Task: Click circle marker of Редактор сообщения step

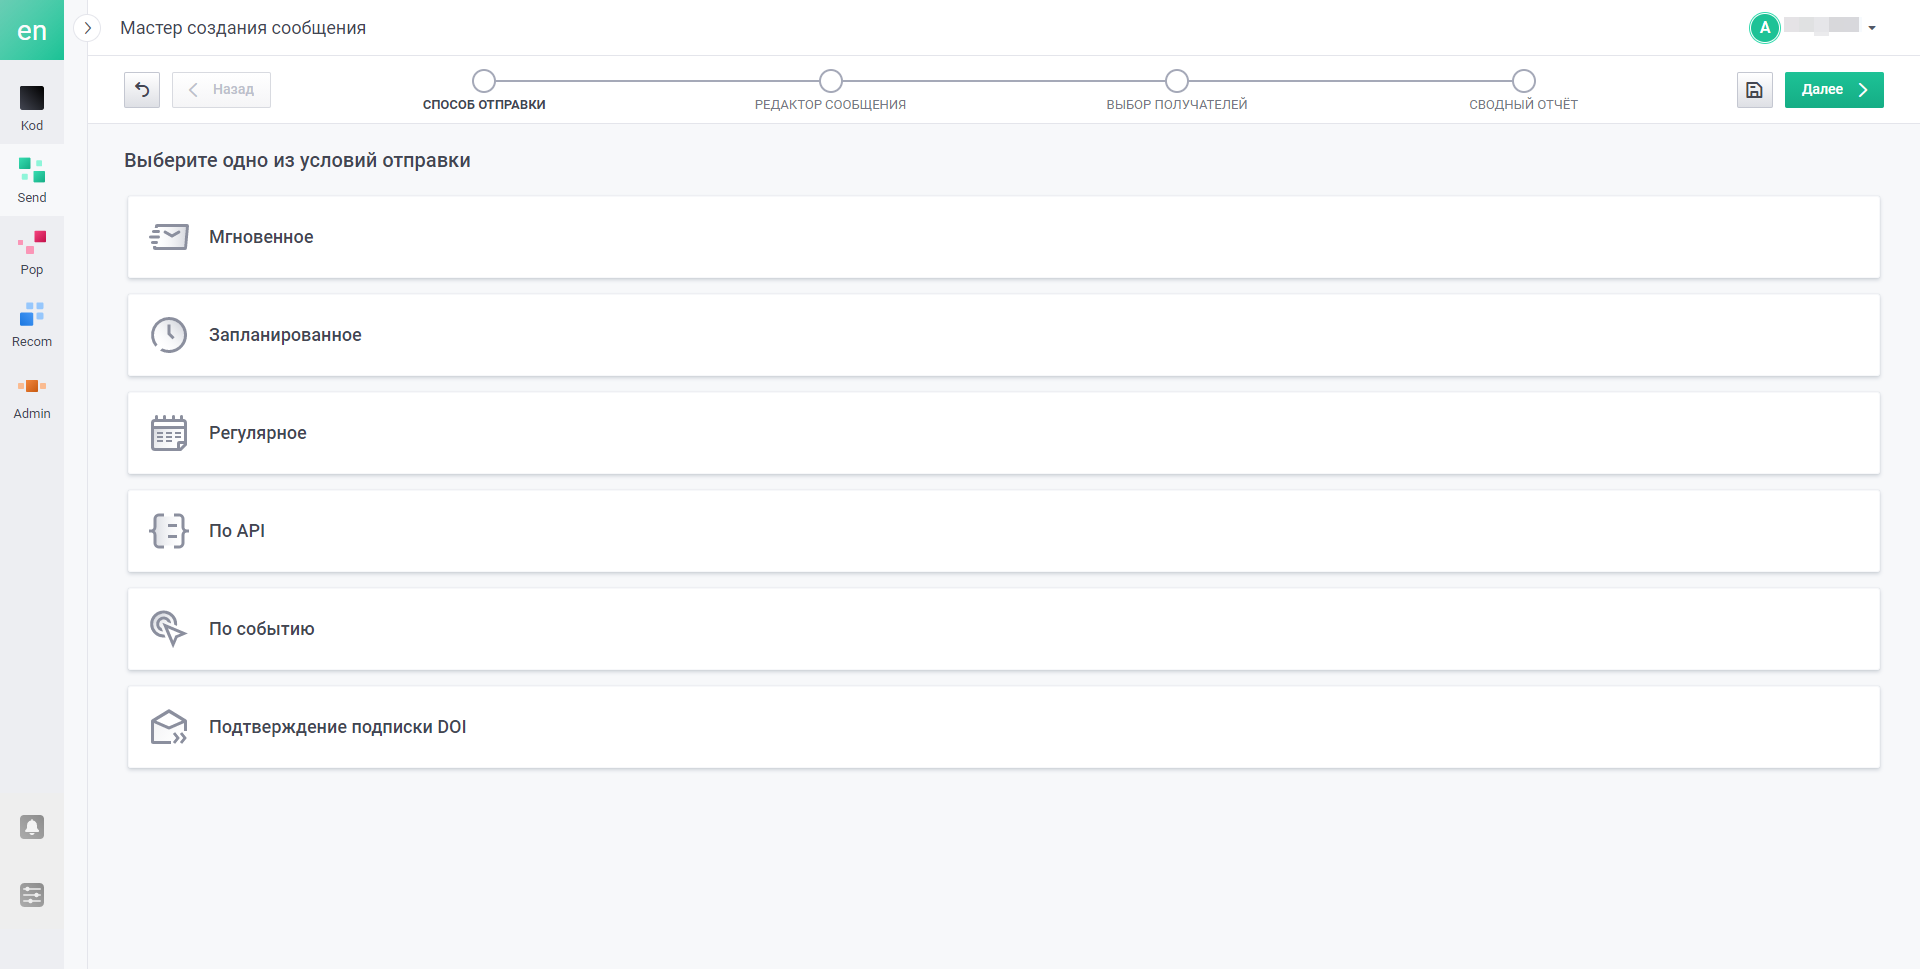Action: click(x=830, y=81)
